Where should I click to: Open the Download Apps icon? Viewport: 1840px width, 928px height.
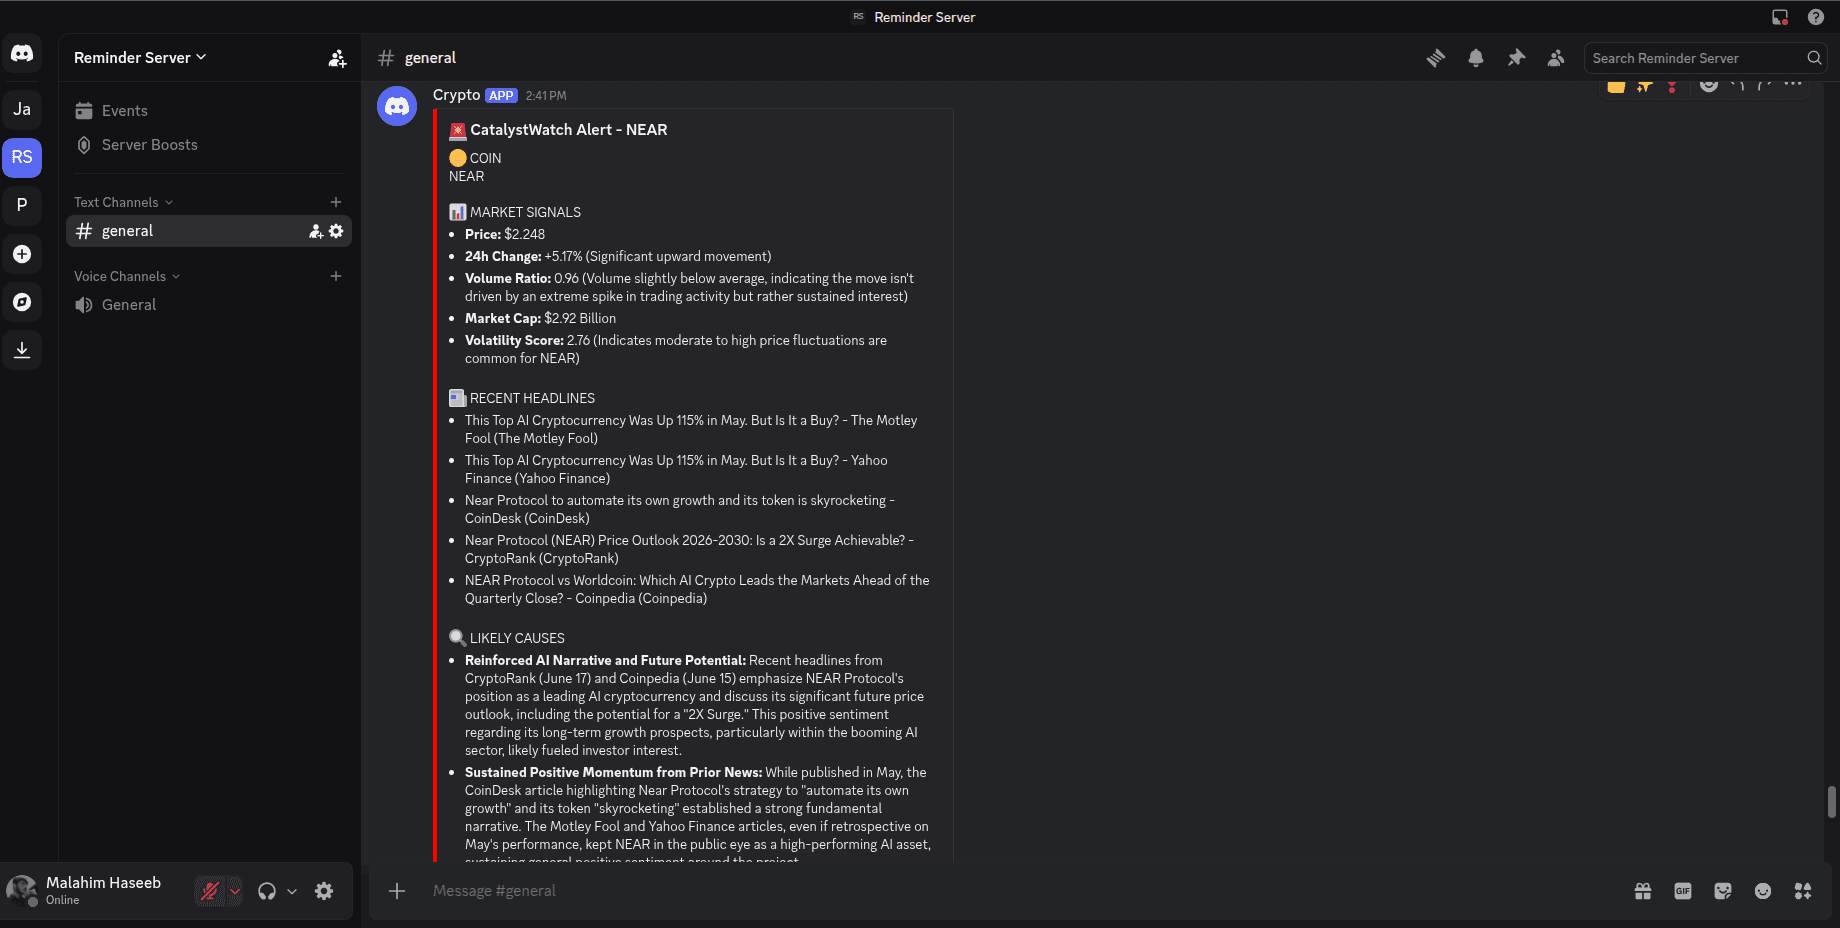pyautogui.click(x=22, y=350)
